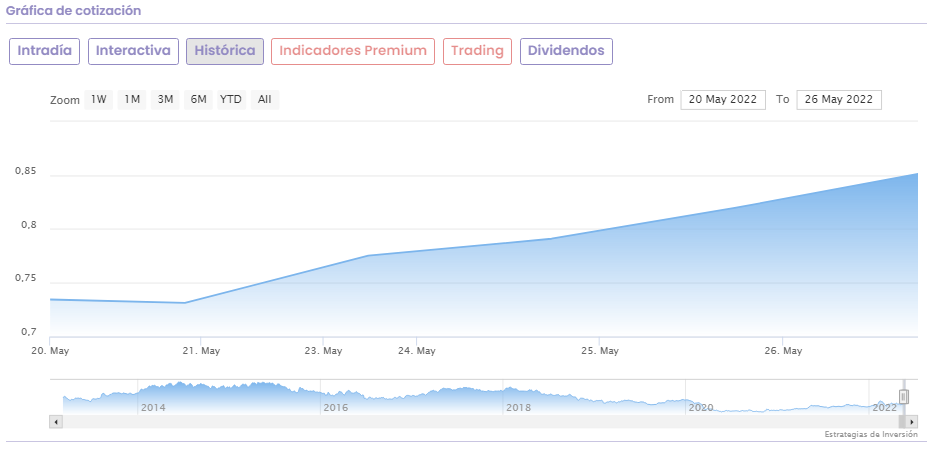This screenshot has height=452, width=936.
Task: Zoom chart to YTD
Action: pos(231,100)
